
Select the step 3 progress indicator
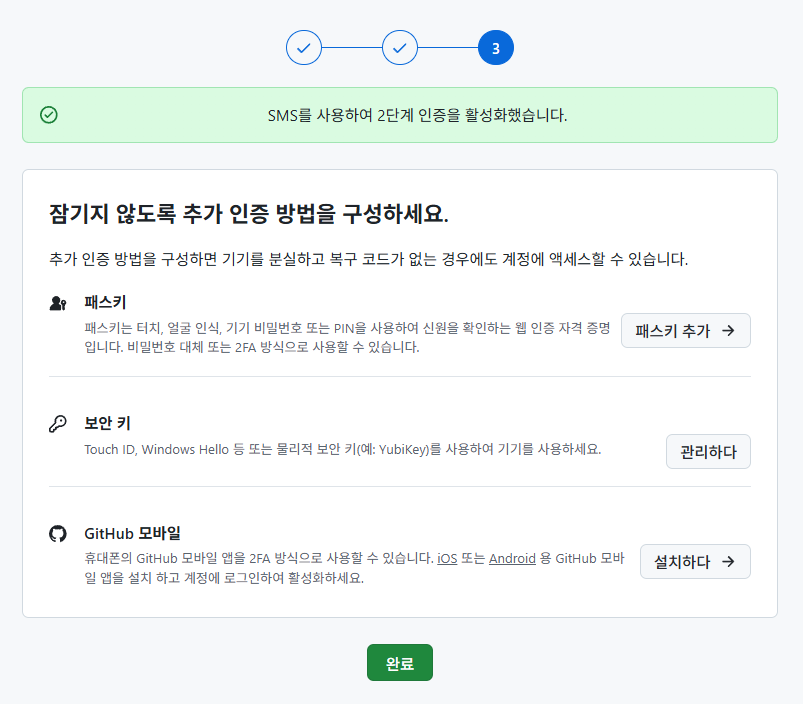point(496,48)
